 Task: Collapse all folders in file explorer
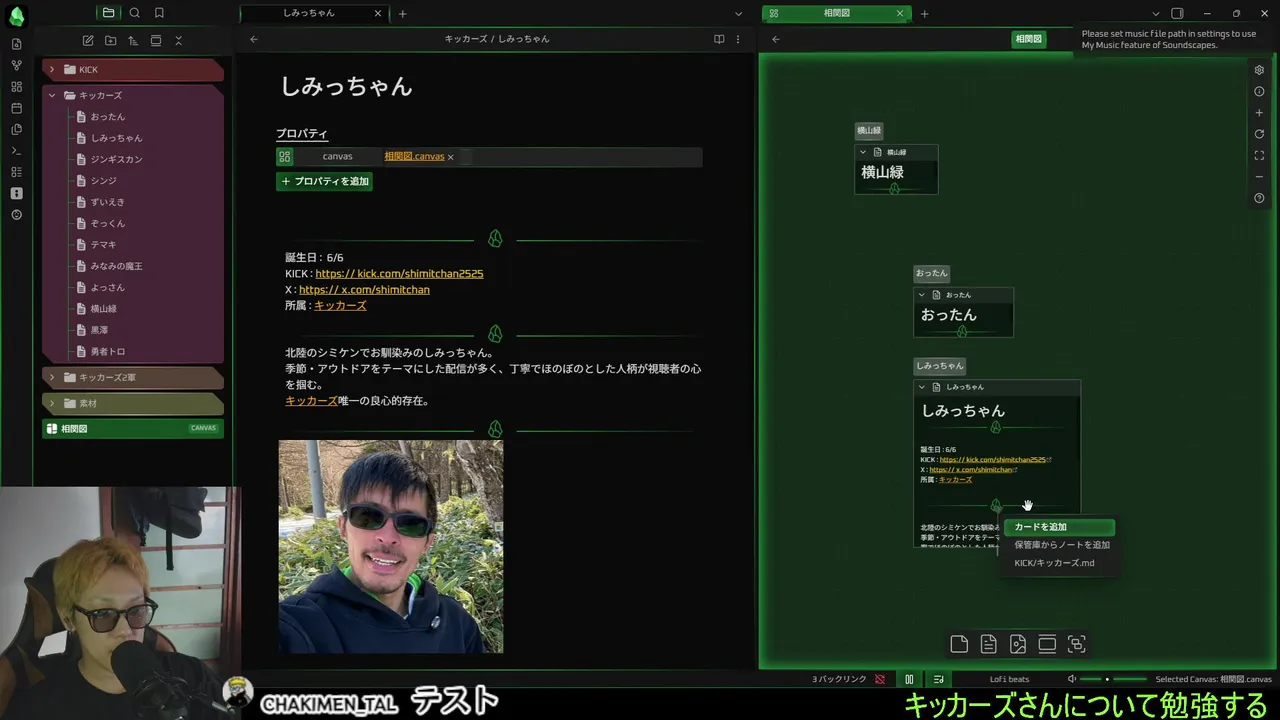179,40
